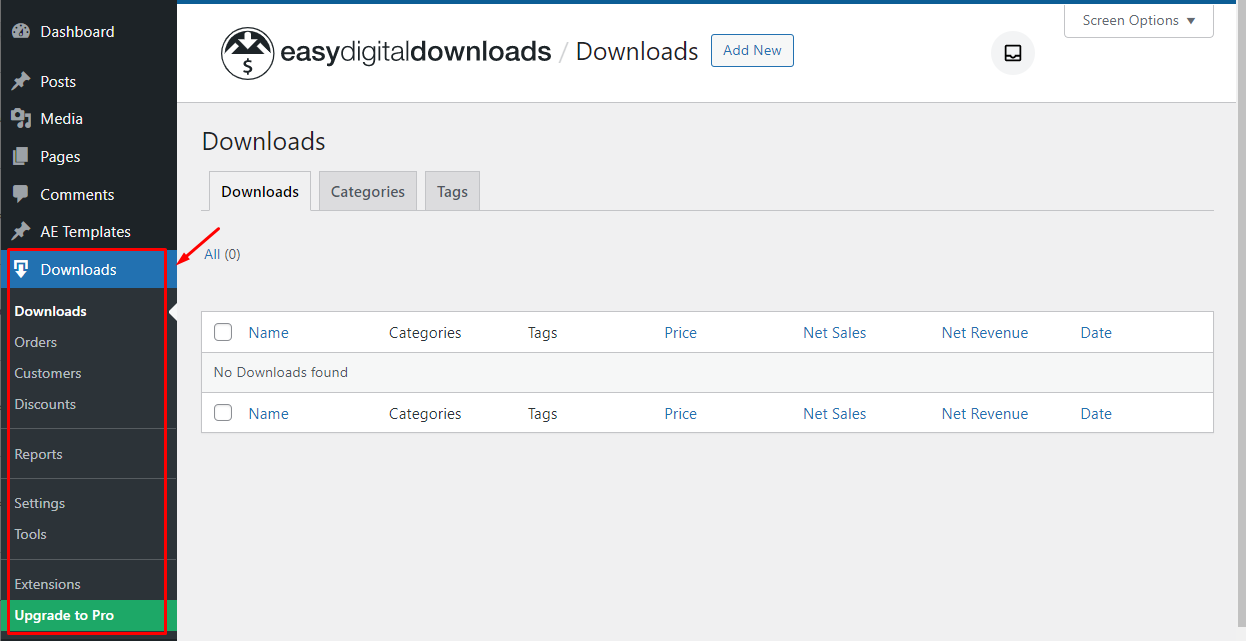Open the Orders submenu item
1246x641 pixels.
tap(35, 341)
